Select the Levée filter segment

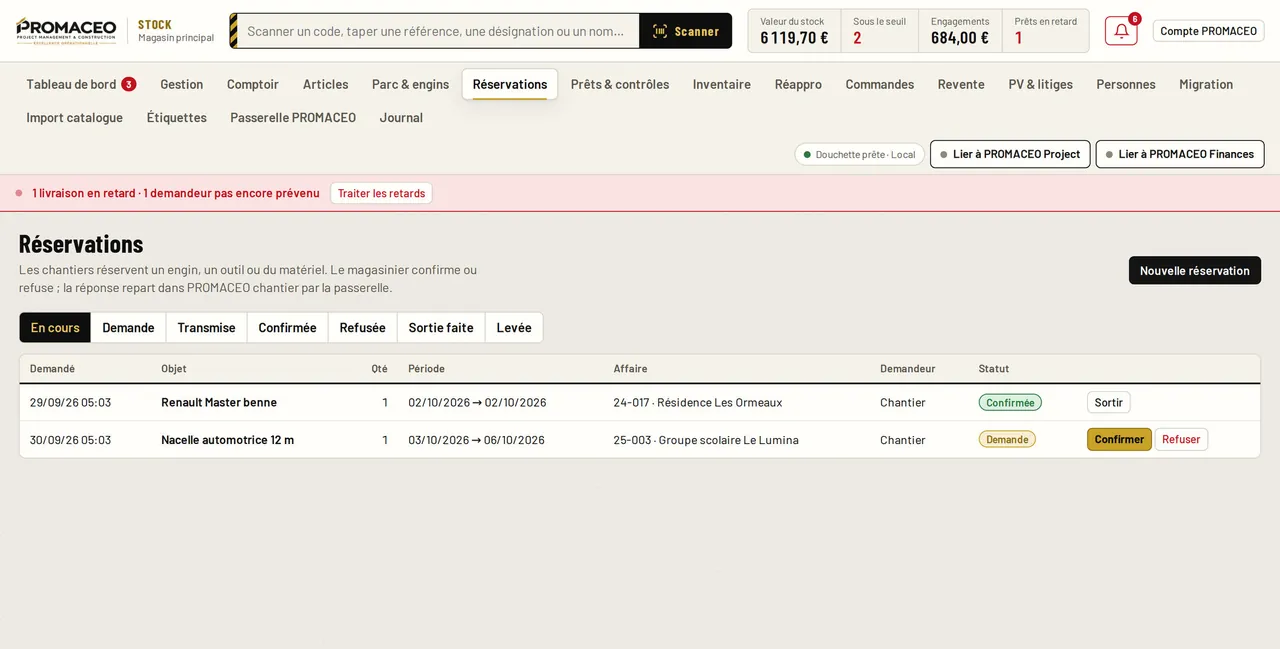[x=514, y=328]
